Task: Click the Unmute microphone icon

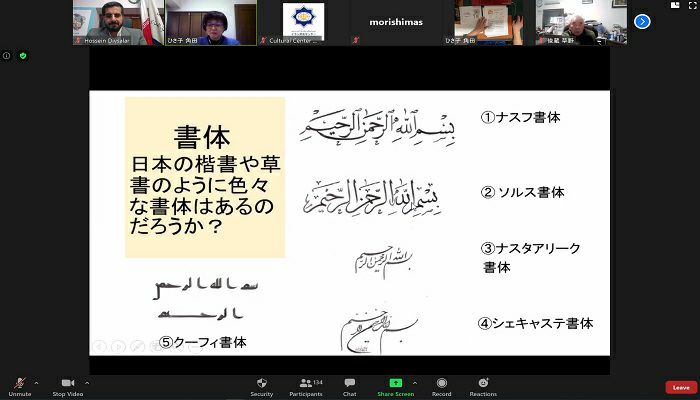Action: pos(18,383)
